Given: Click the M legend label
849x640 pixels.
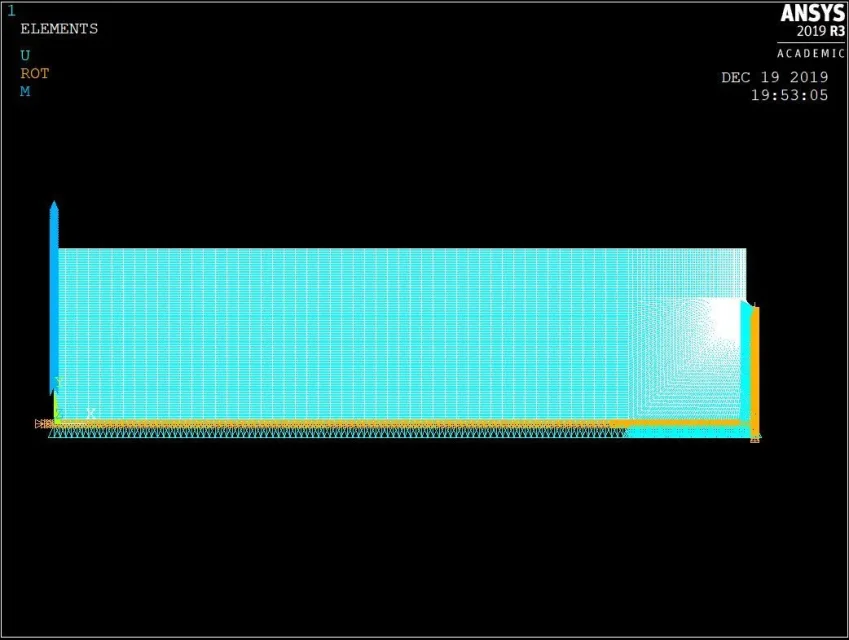Looking at the screenshot, I should [25, 91].
